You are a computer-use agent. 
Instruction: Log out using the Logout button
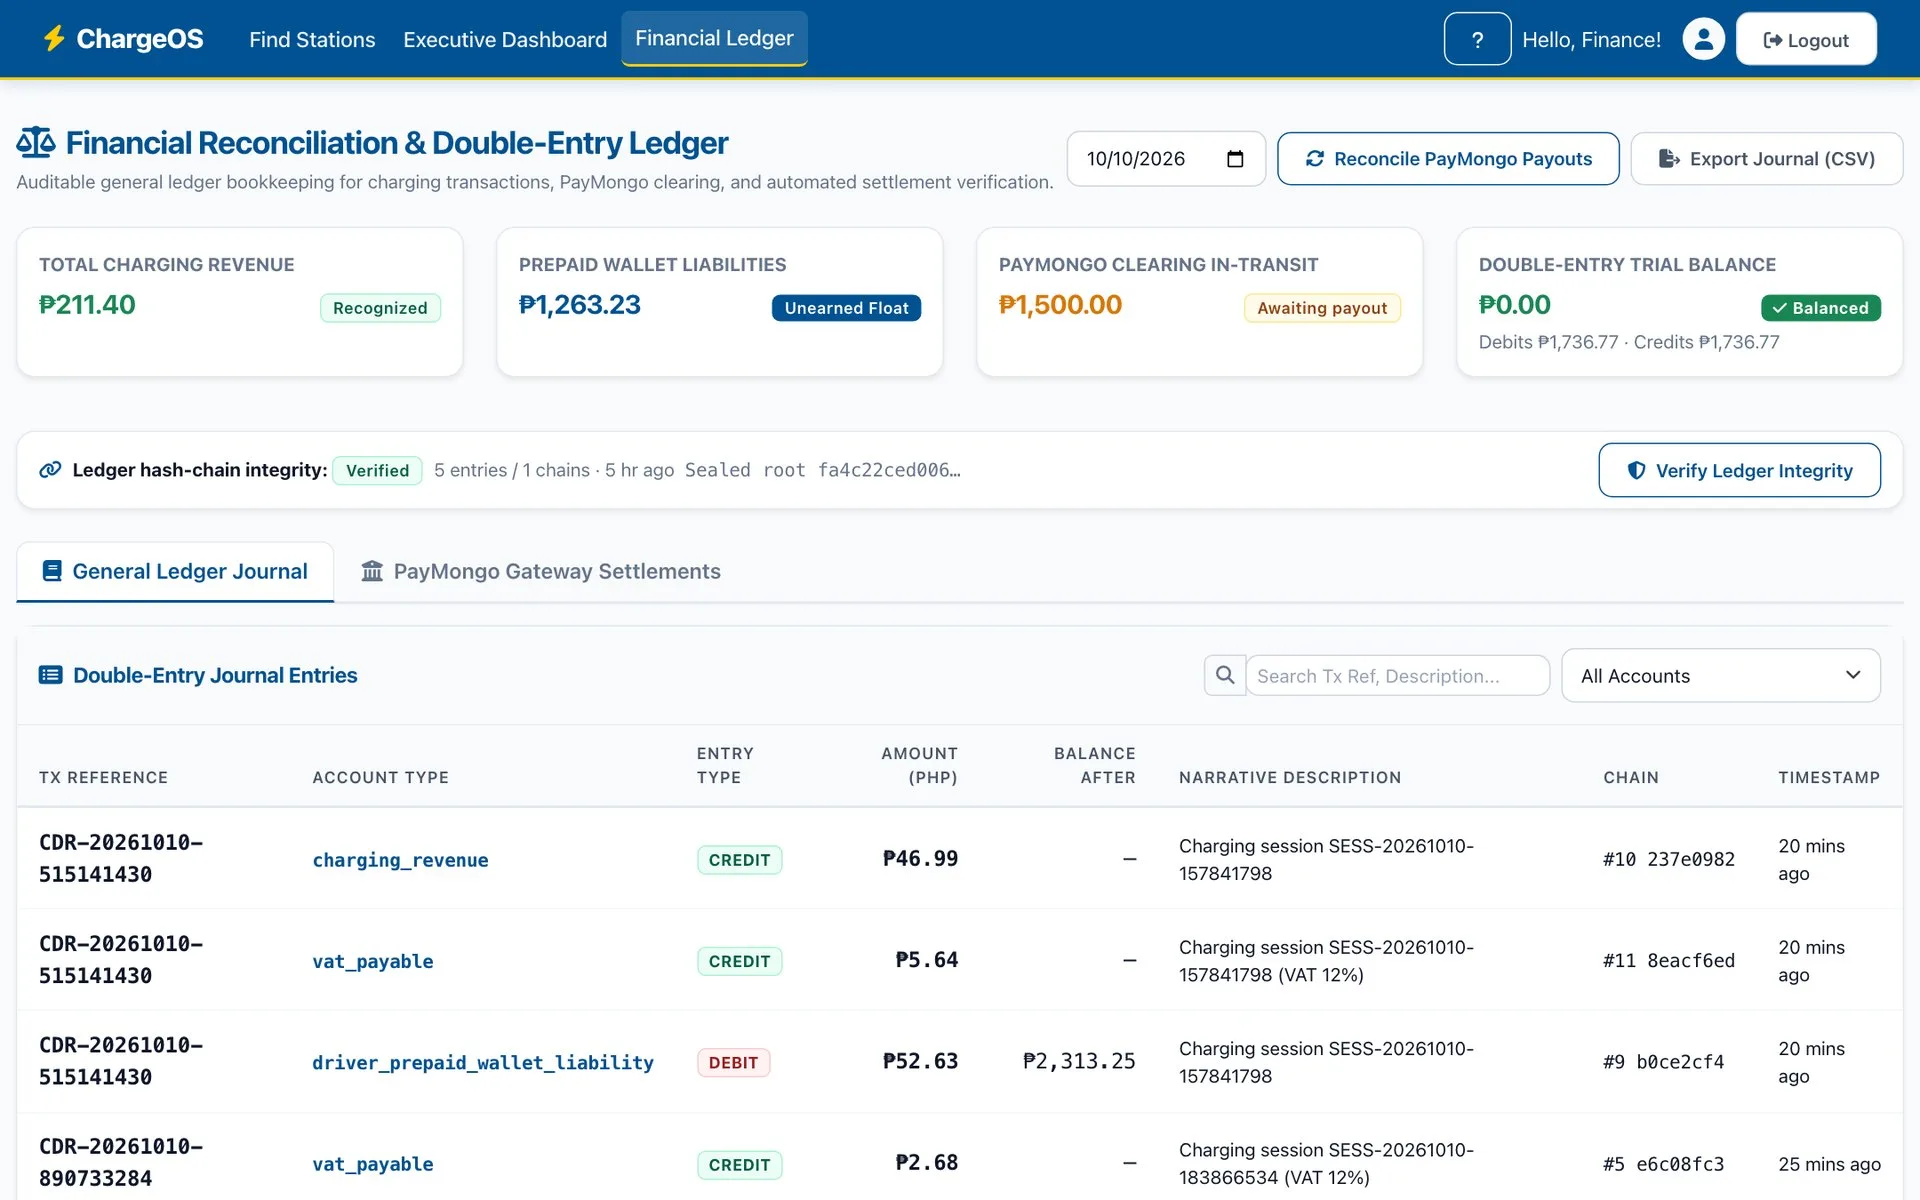1806,39
